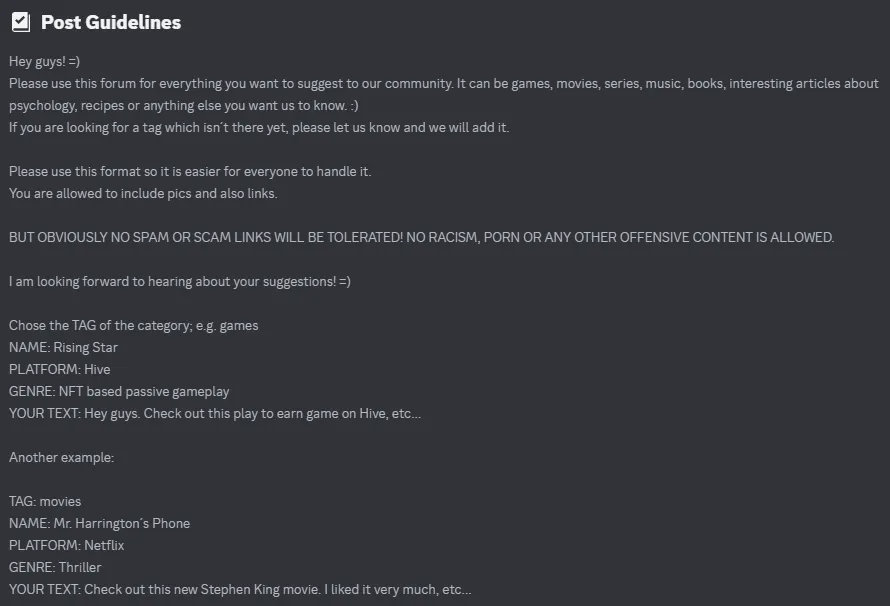Click the sentence about requesting a missing tag
This screenshot has width=890, height=606.
click(x=259, y=127)
